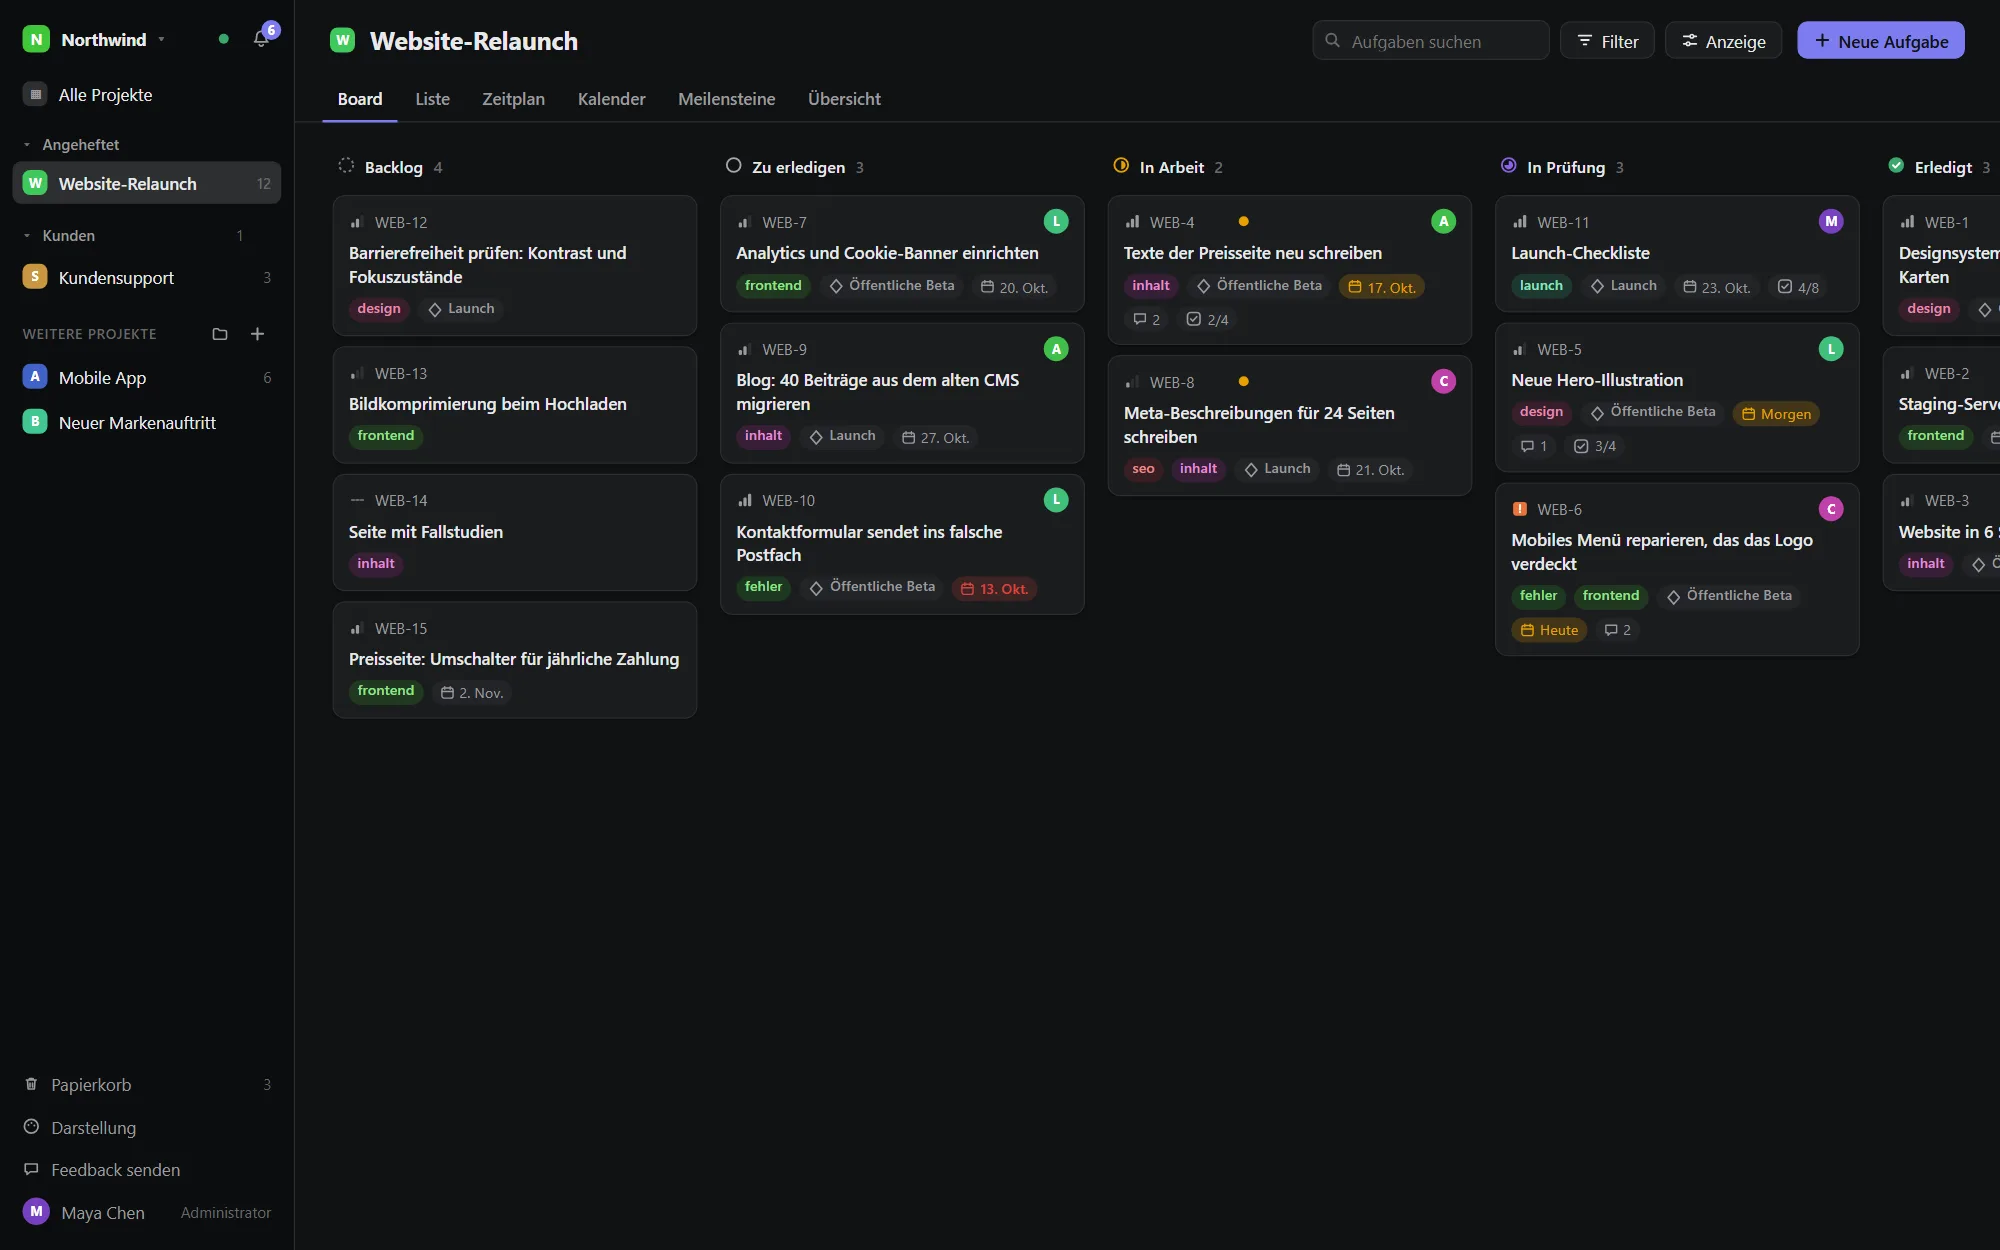Image resolution: width=2000 pixels, height=1250 pixels.
Task: Click the Backlog dashed circle status icon
Action: click(x=346, y=166)
